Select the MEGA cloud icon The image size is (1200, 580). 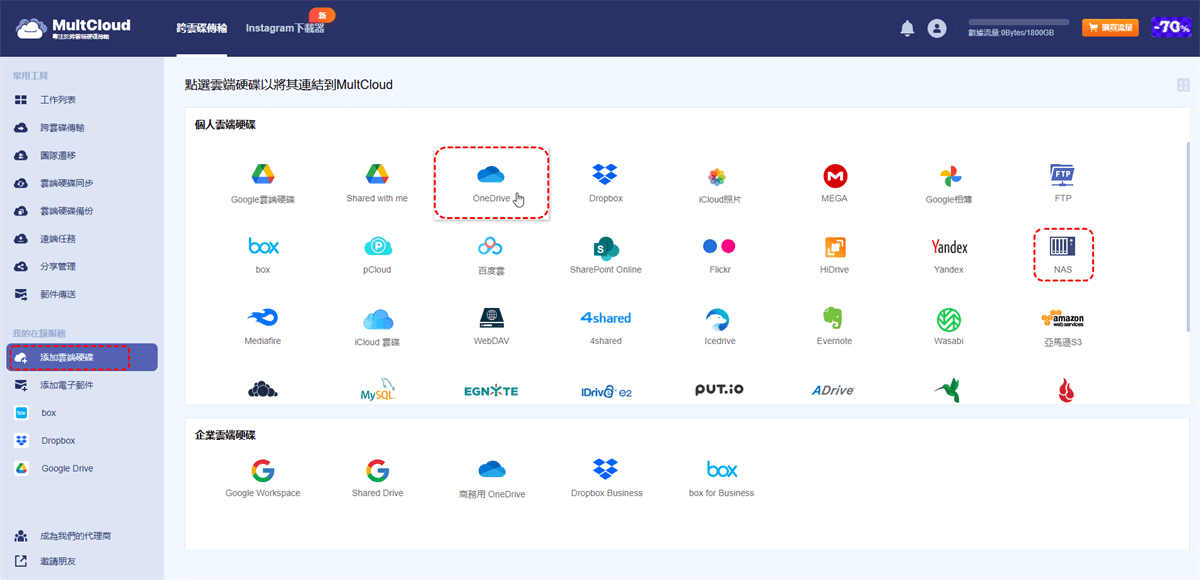(x=834, y=176)
